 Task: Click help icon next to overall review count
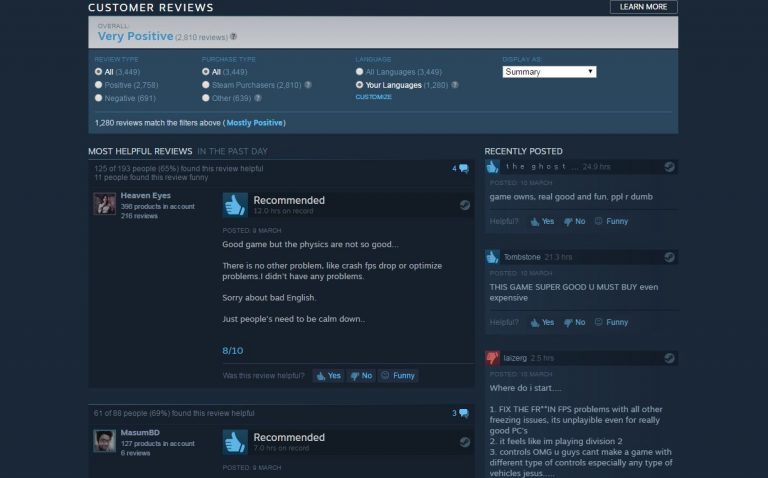click(234, 36)
